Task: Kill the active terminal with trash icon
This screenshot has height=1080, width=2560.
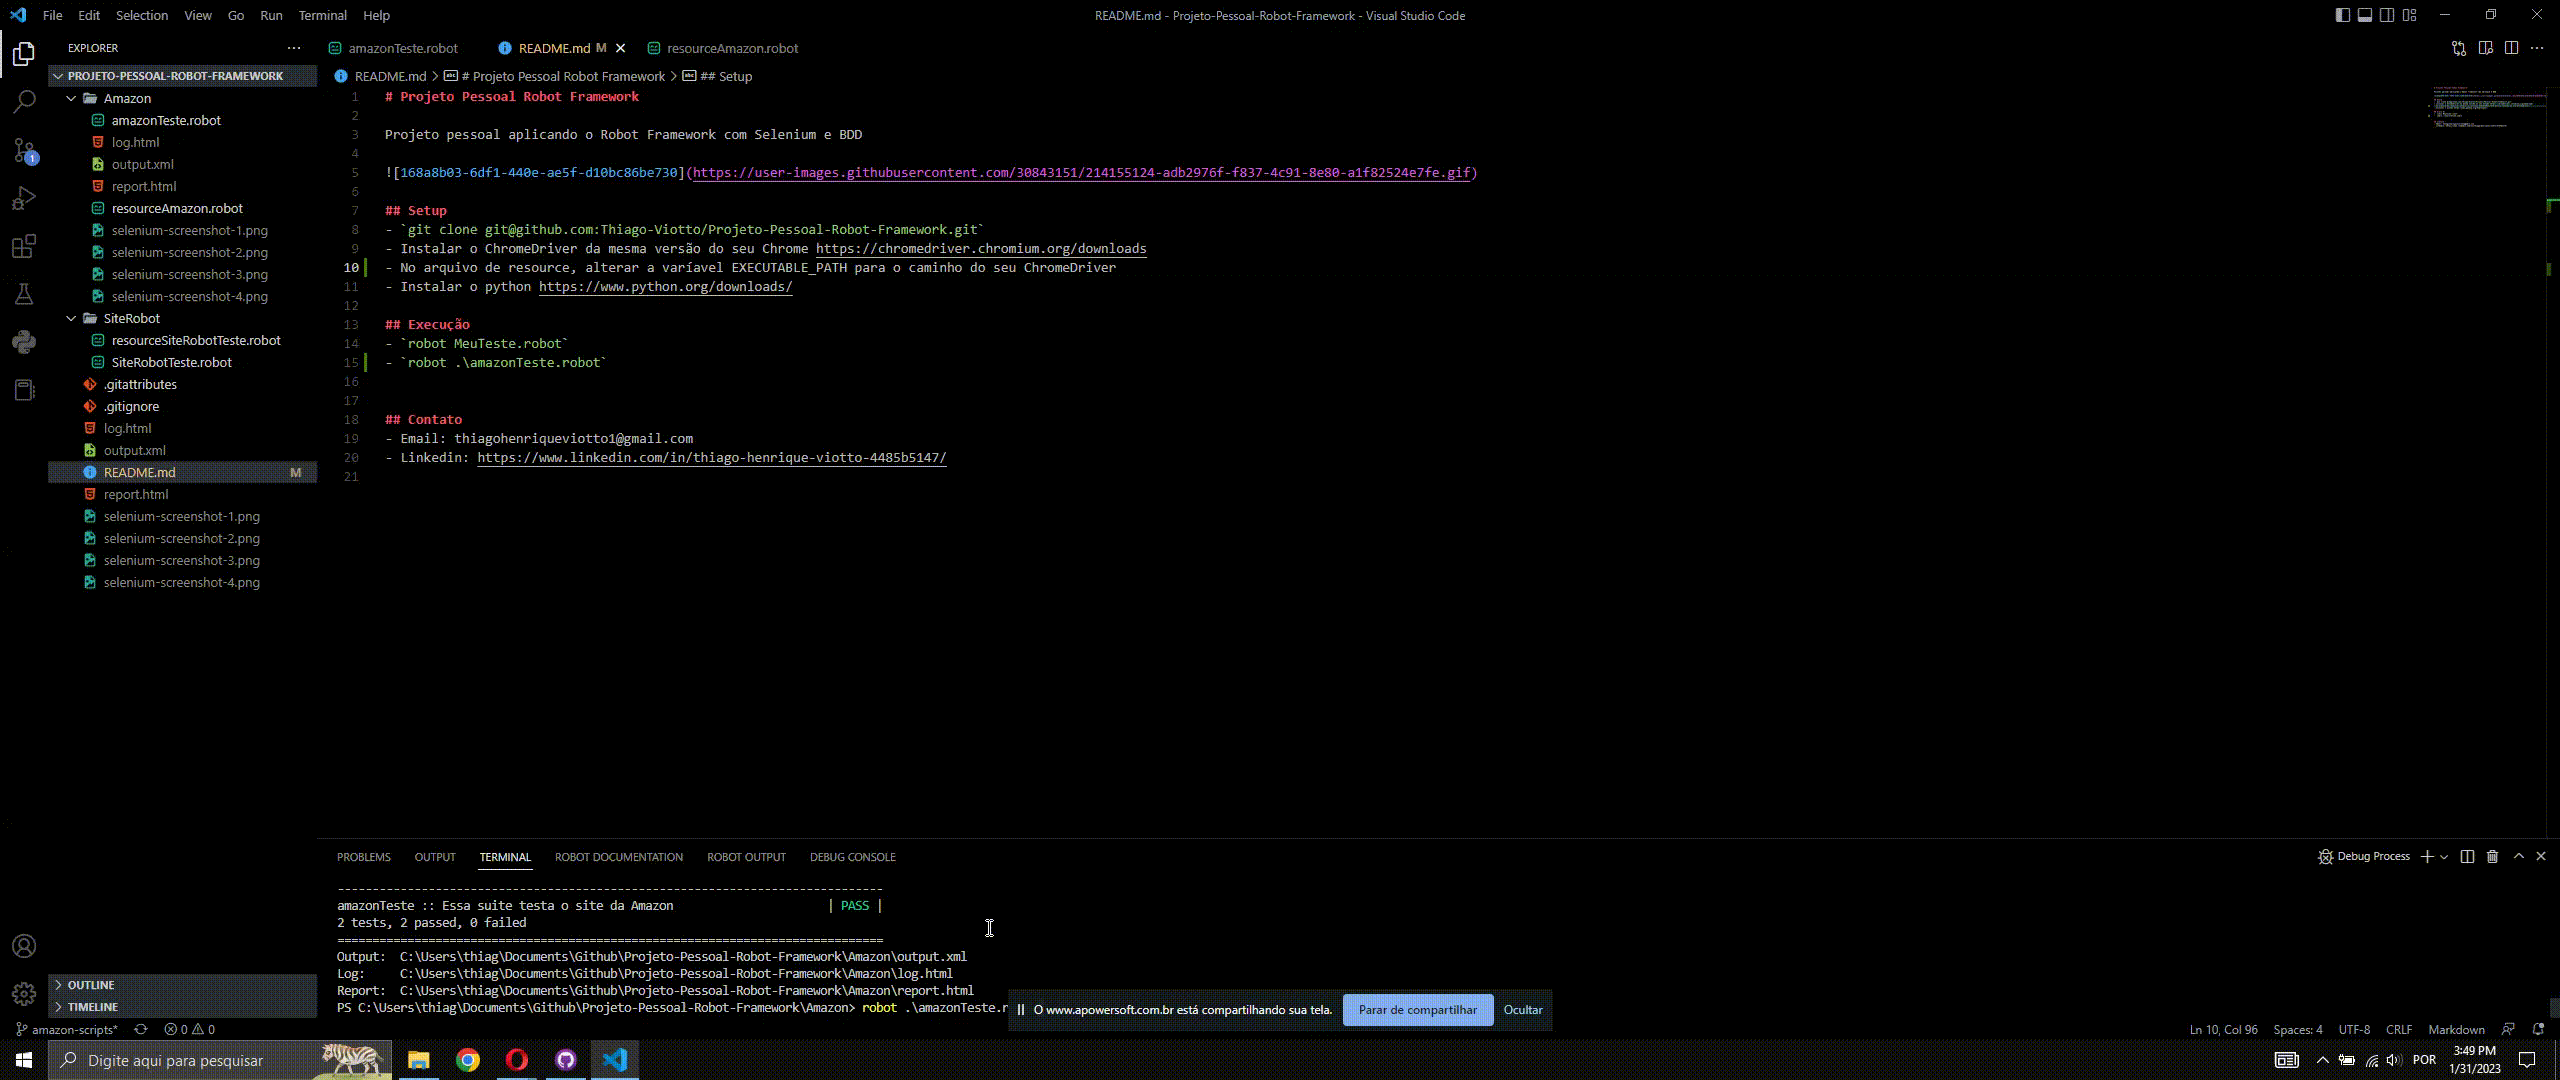Action: [2491, 856]
